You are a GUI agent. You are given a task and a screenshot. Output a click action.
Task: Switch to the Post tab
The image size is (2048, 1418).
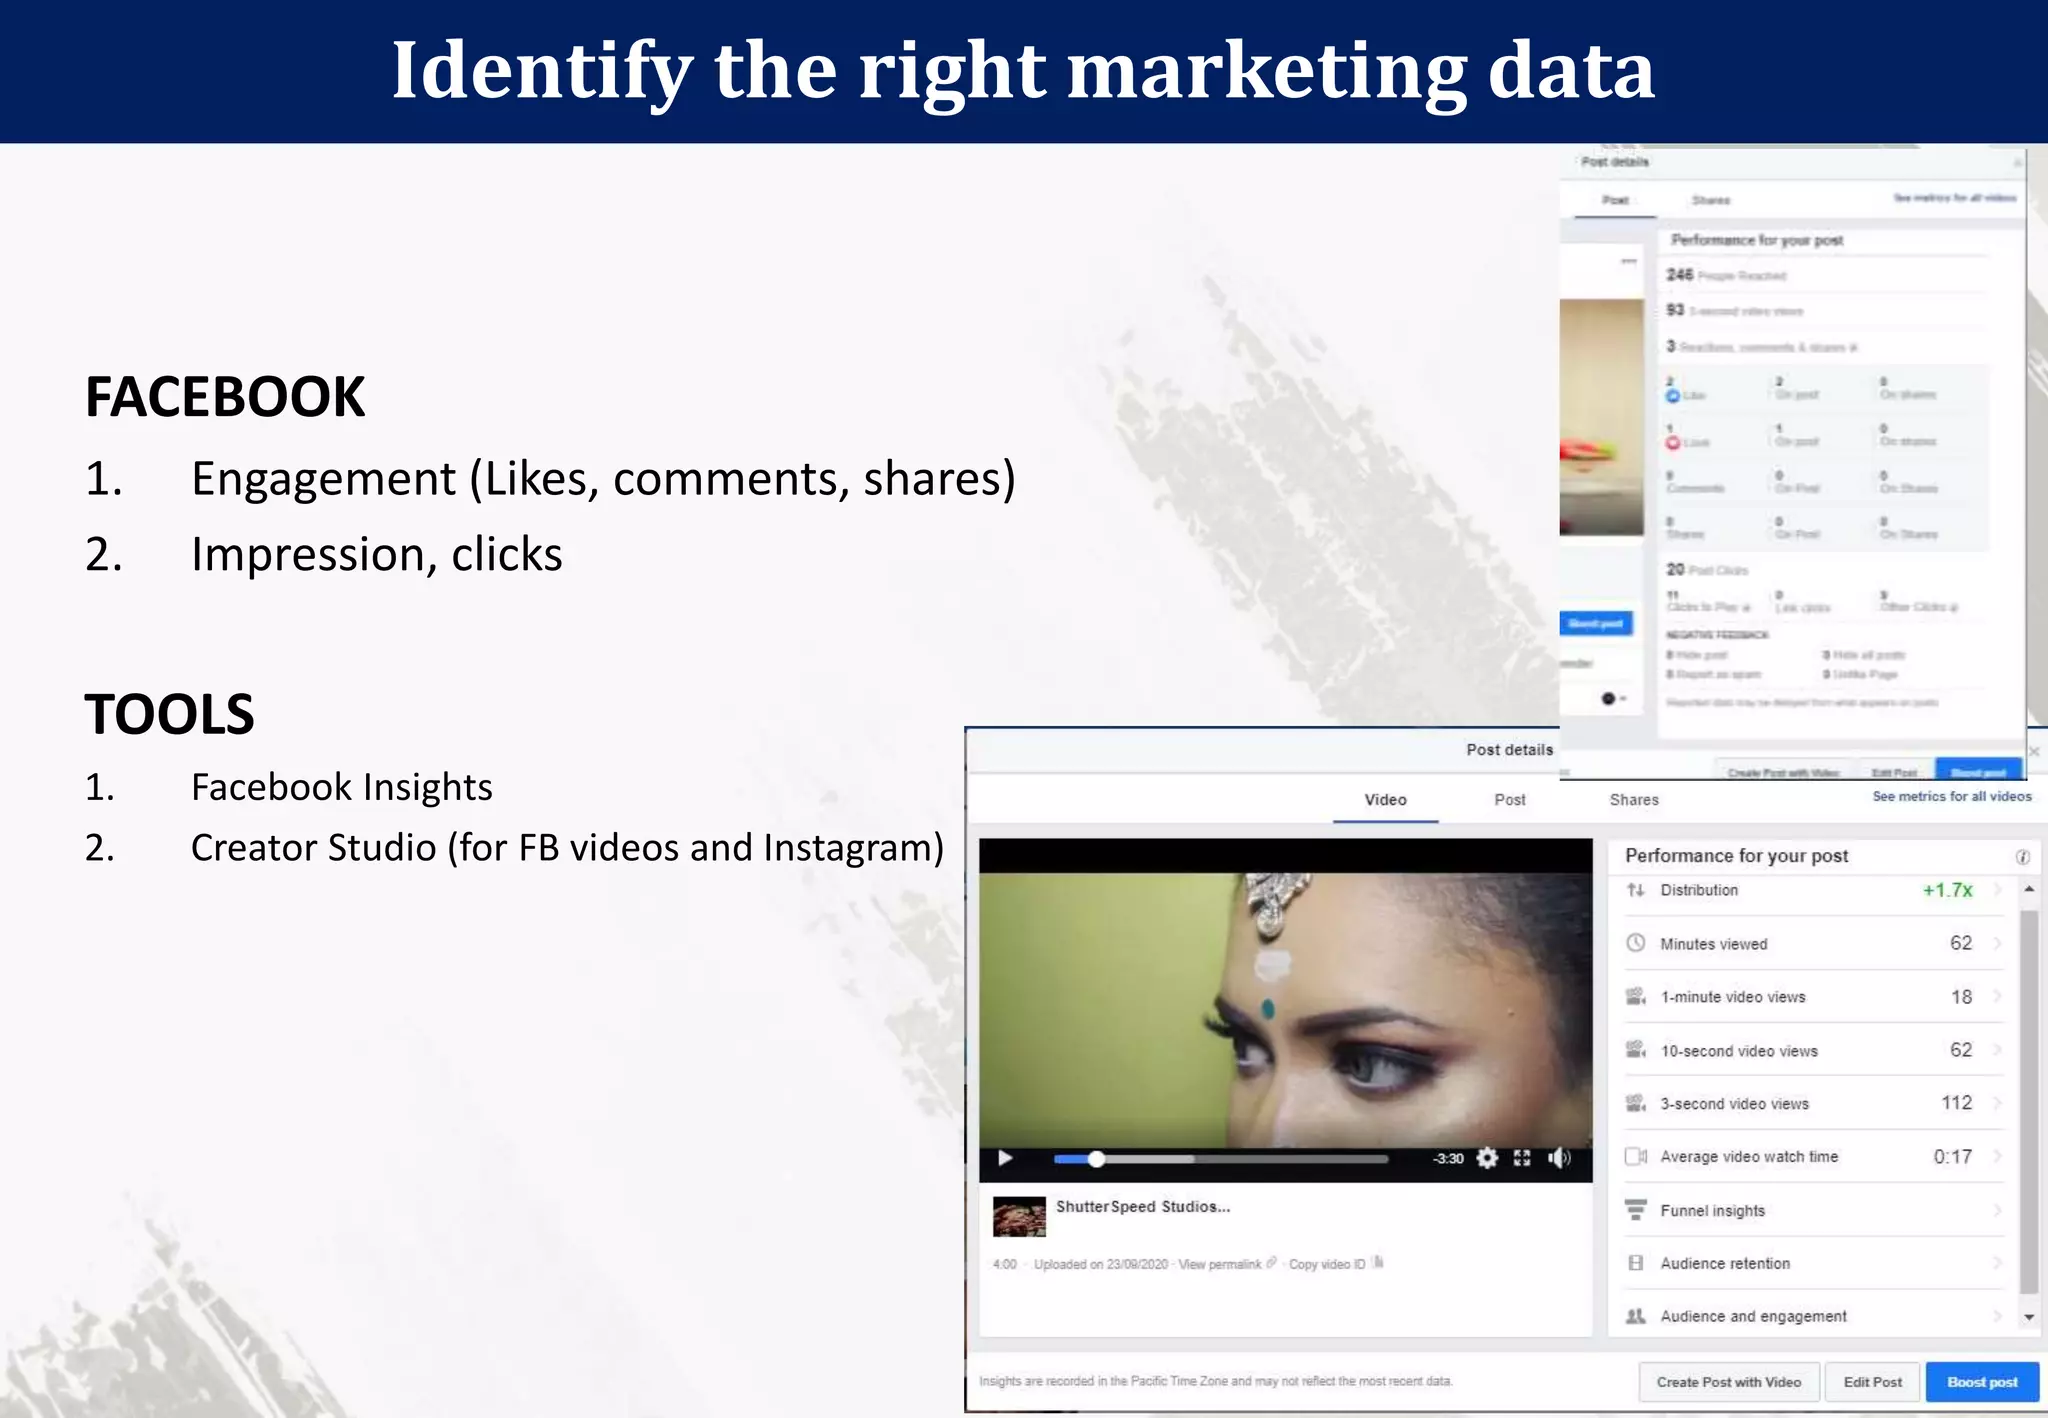[1509, 800]
